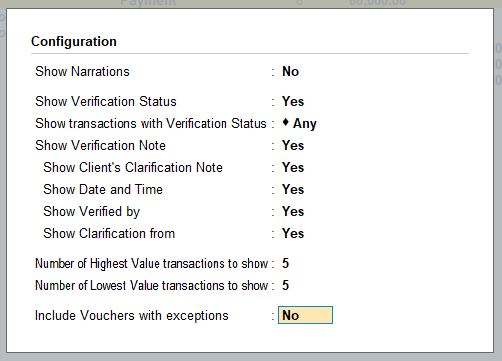Open the Verification Status Any selector

point(305,124)
